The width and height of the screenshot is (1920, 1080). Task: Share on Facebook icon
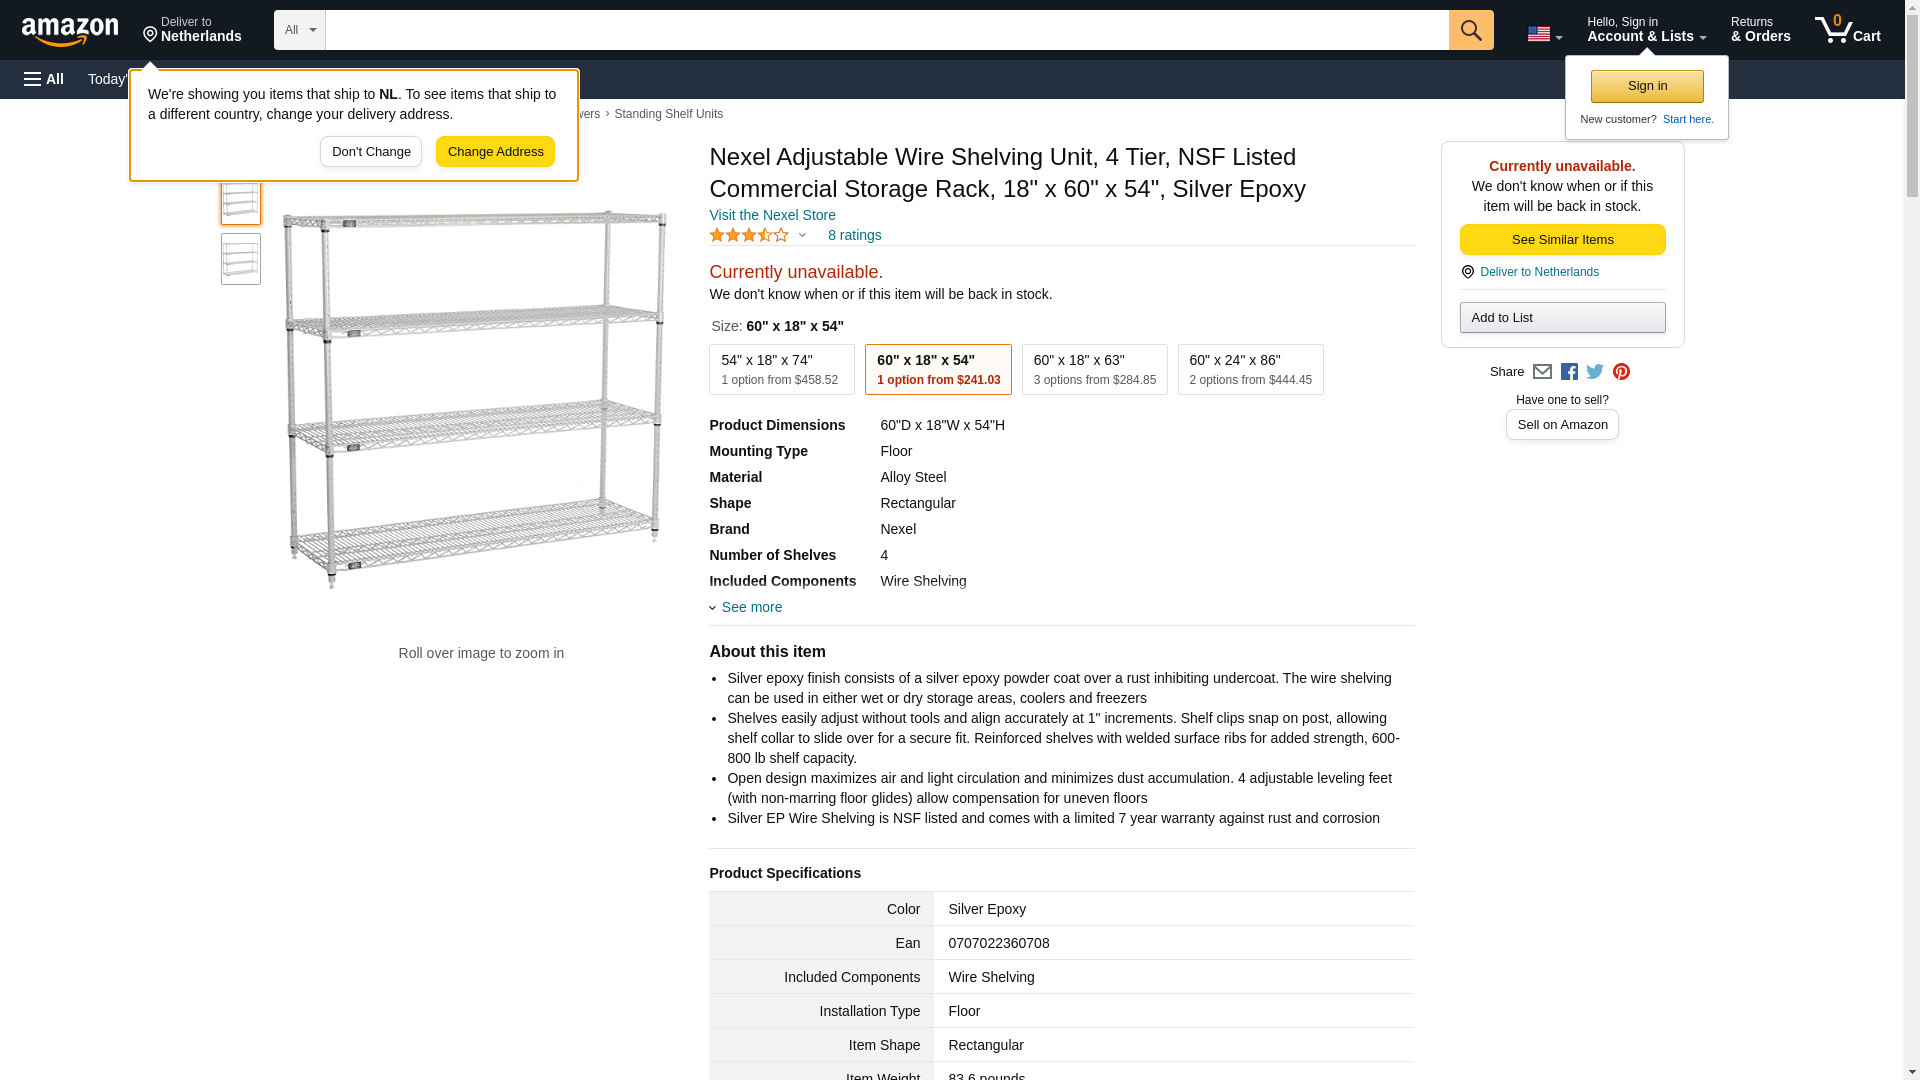click(1569, 372)
